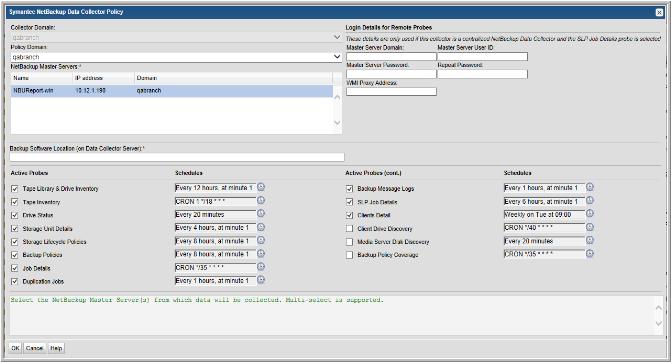This screenshot has width=671, height=362.
Task: Toggle Storage Unit Details checkbox
Action: [x=15, y=228]
